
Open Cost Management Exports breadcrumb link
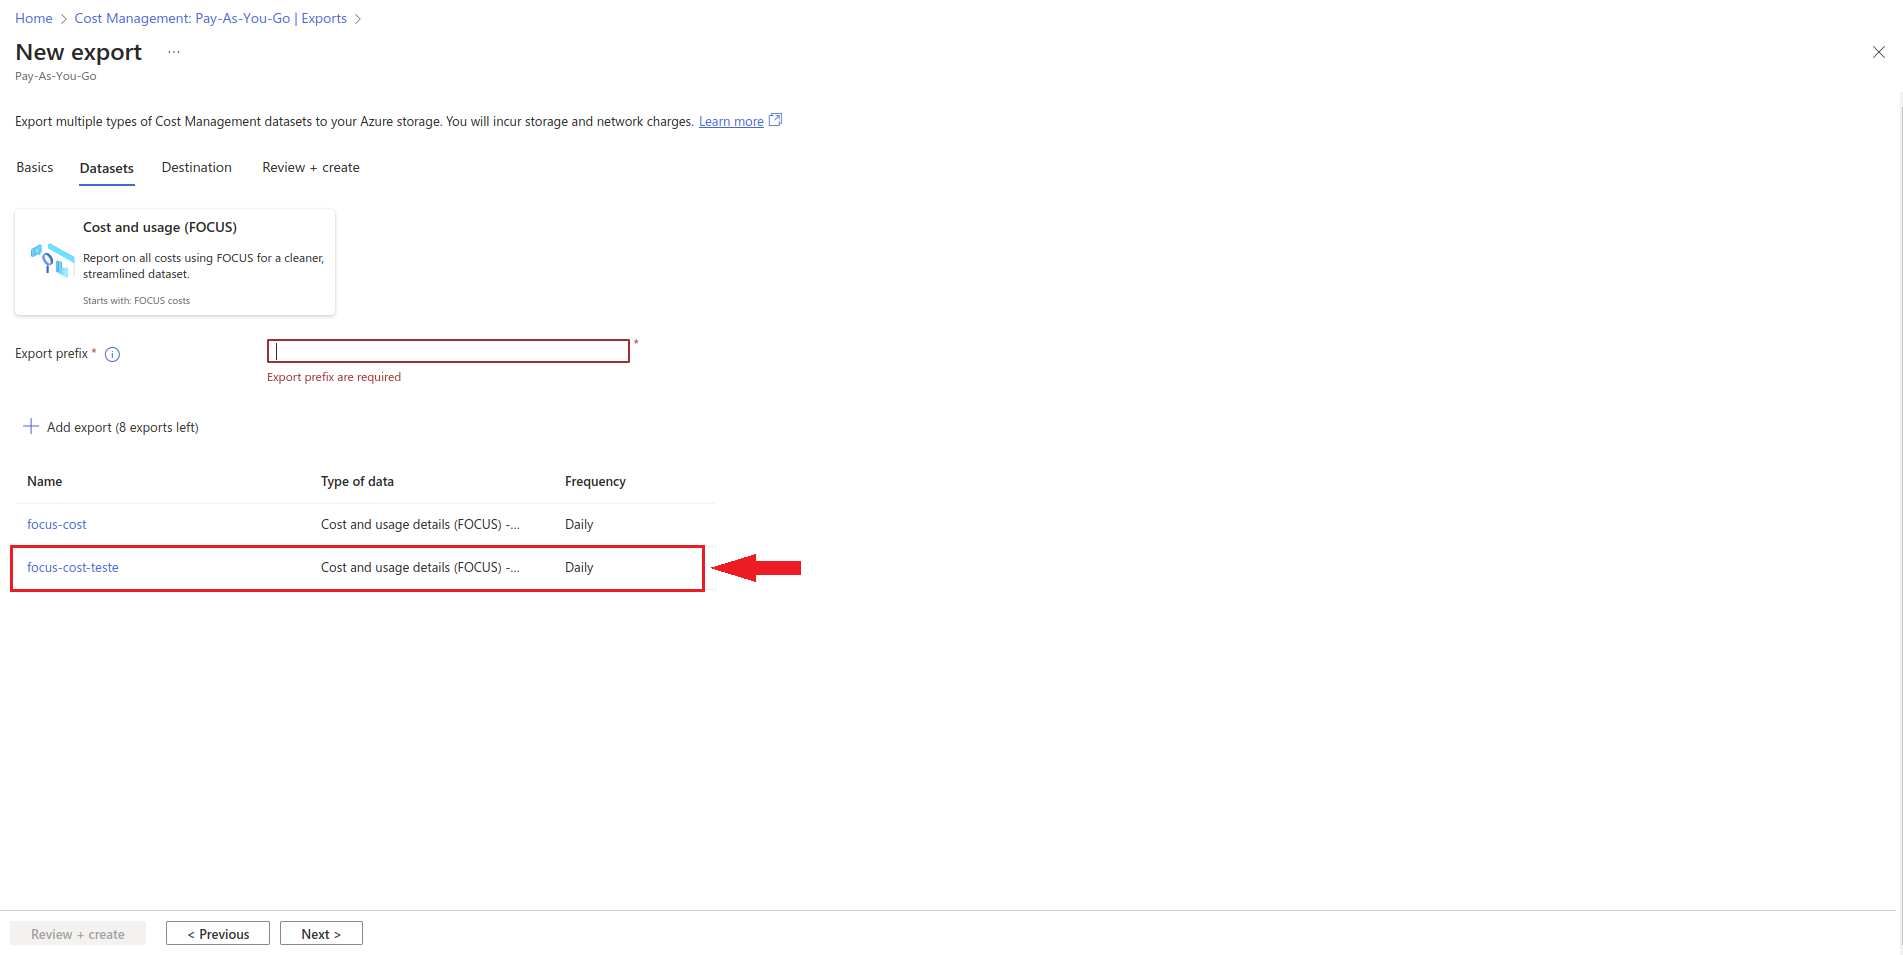pyautogui.click(x=210, y=18)
